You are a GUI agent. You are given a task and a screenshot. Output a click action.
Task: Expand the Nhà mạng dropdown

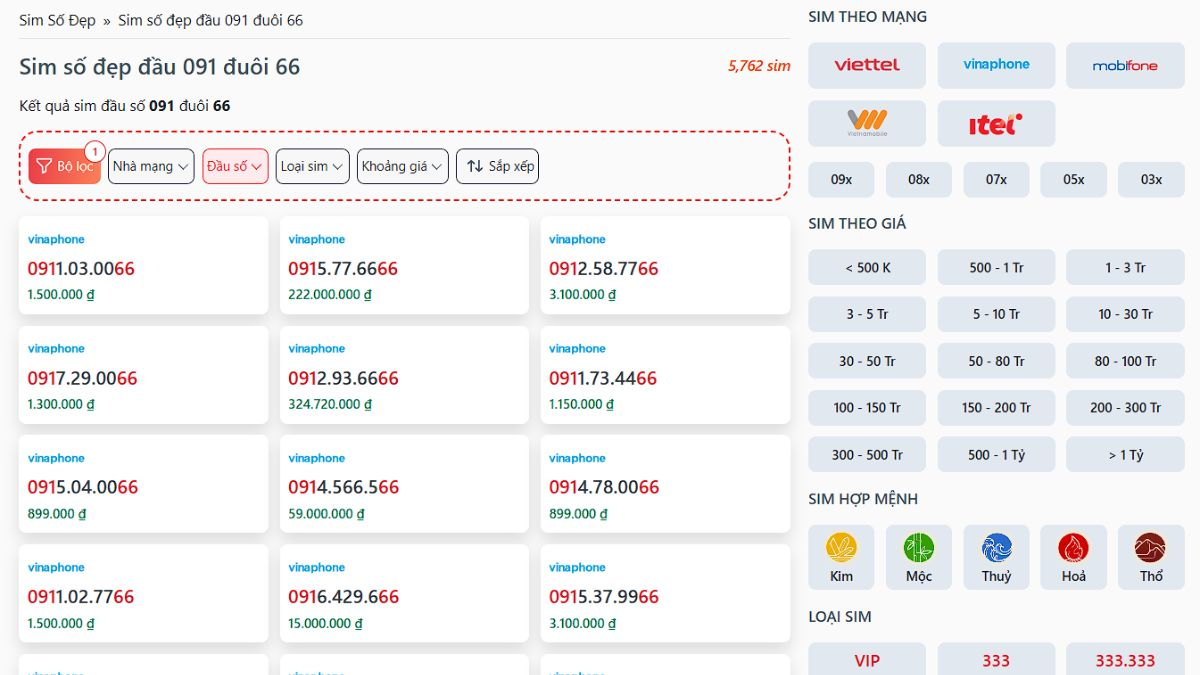151,166
